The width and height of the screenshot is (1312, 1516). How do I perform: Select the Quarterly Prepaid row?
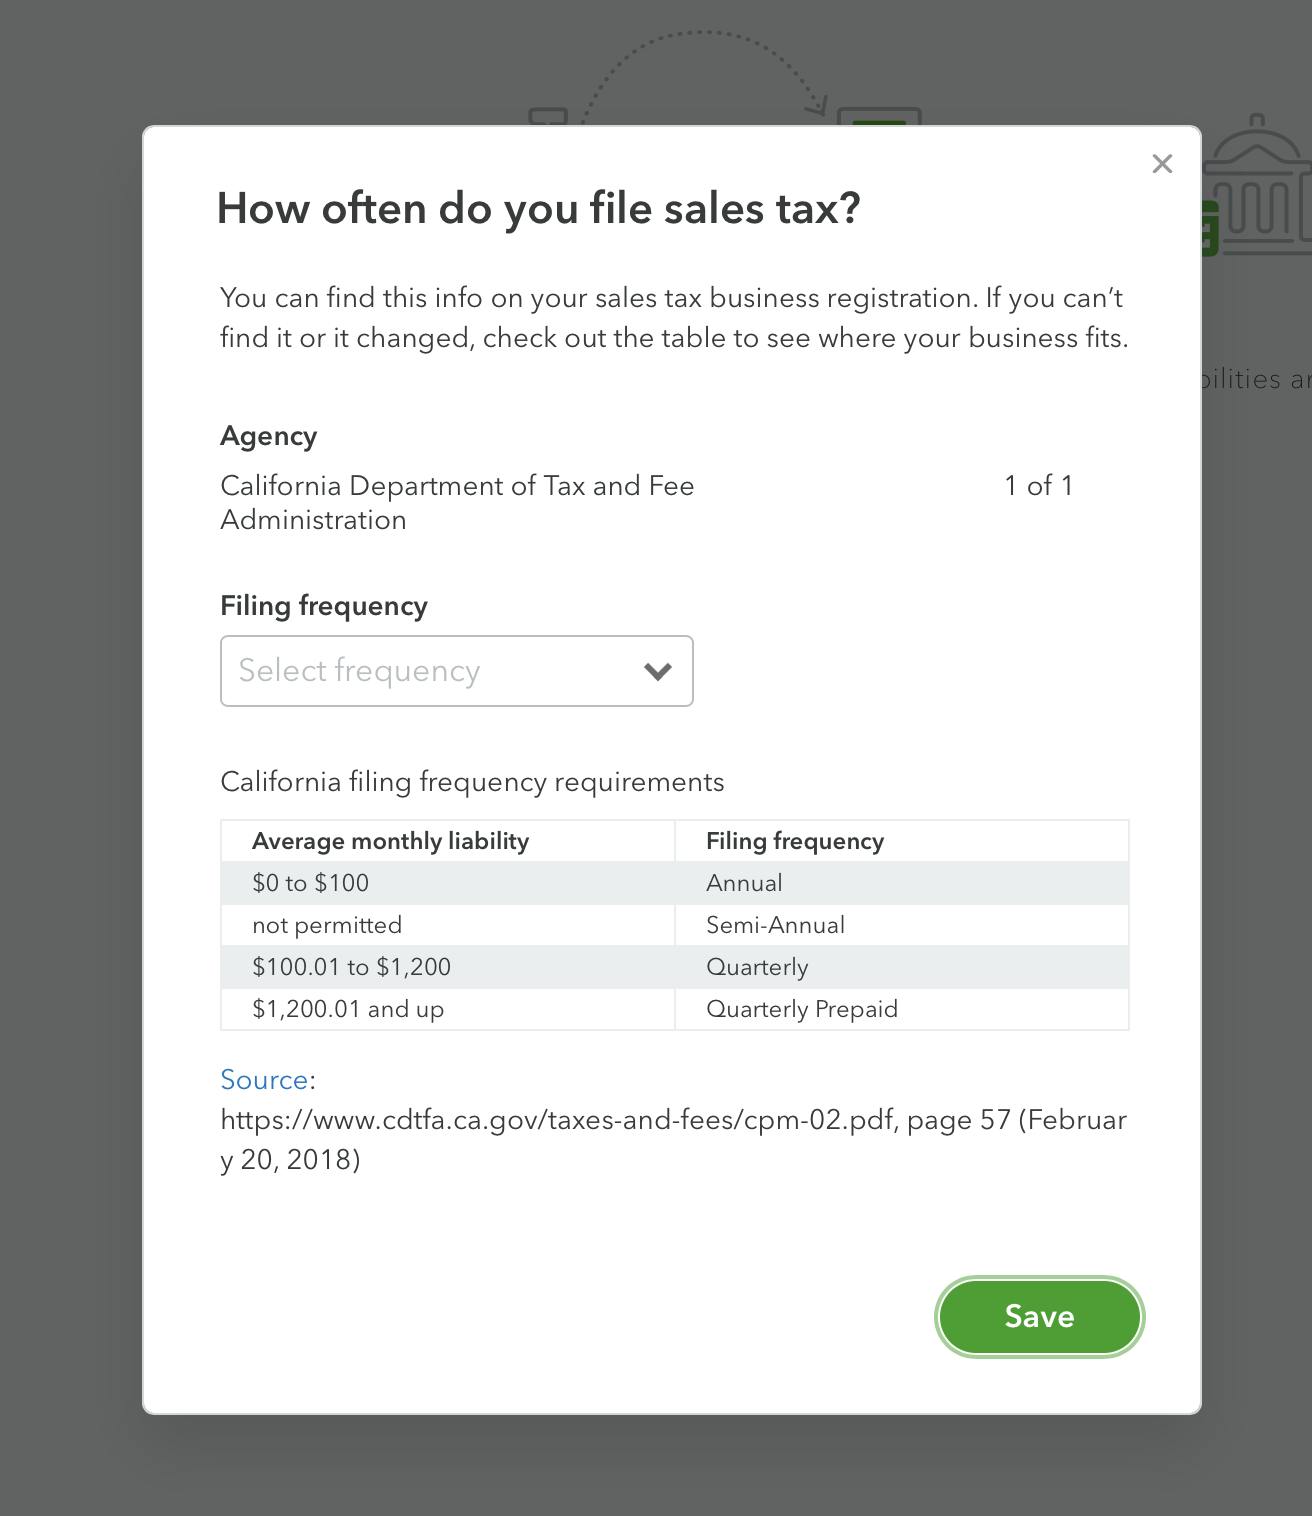pos(802,1009)
